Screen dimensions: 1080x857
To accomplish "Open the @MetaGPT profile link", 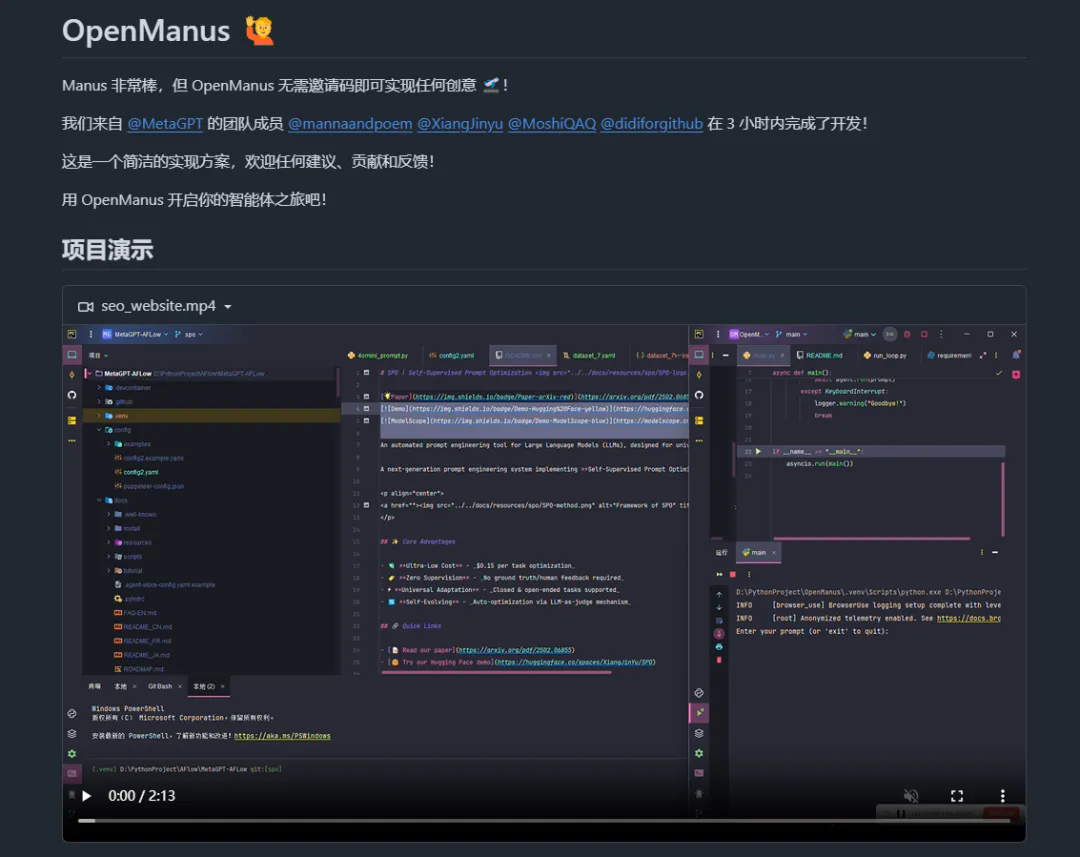I will coord(165,124).
